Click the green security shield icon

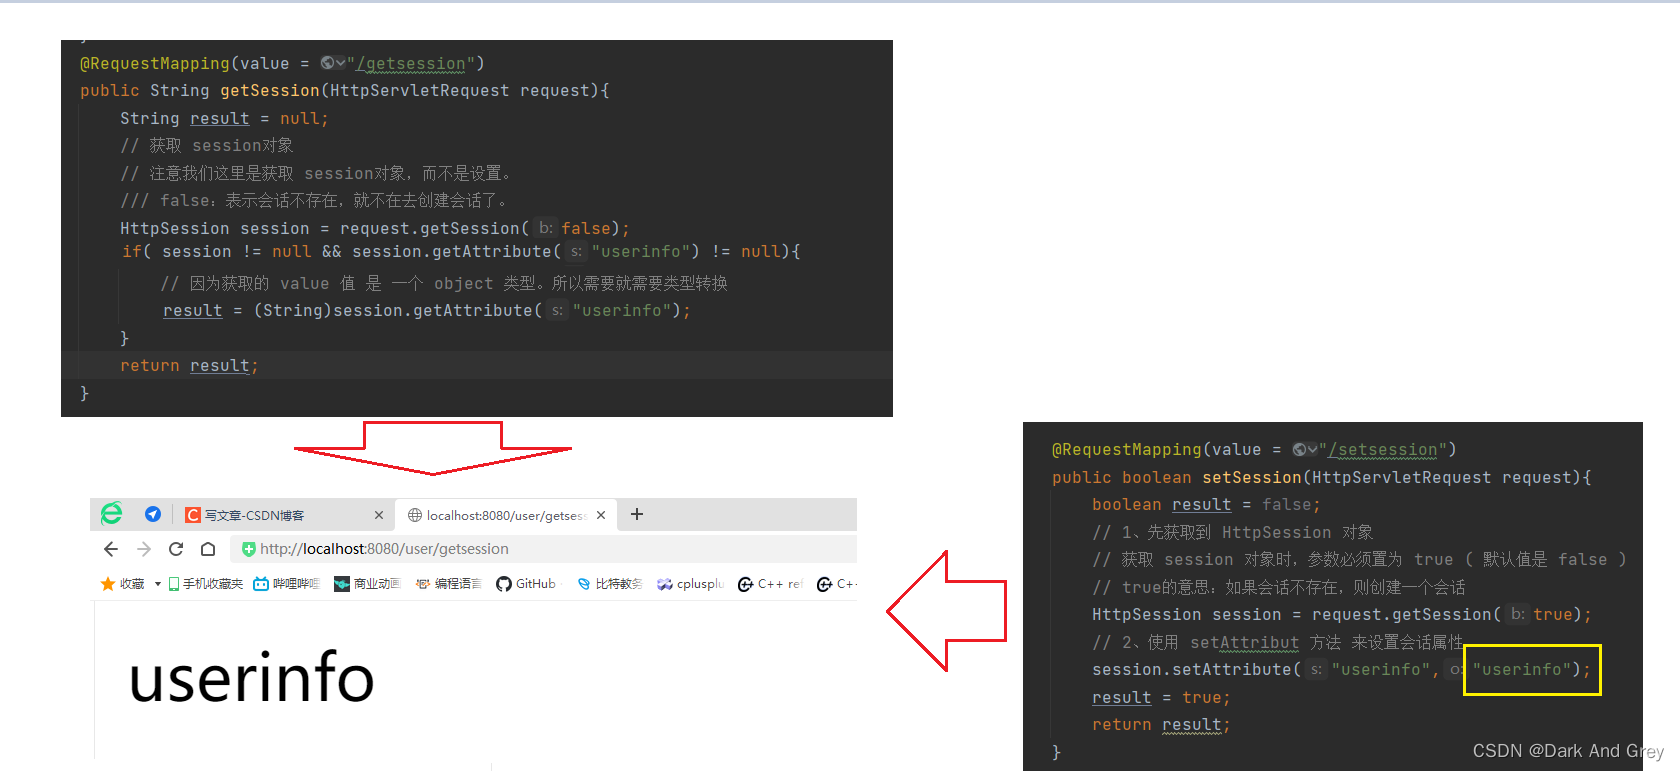(x=249, y=549)
